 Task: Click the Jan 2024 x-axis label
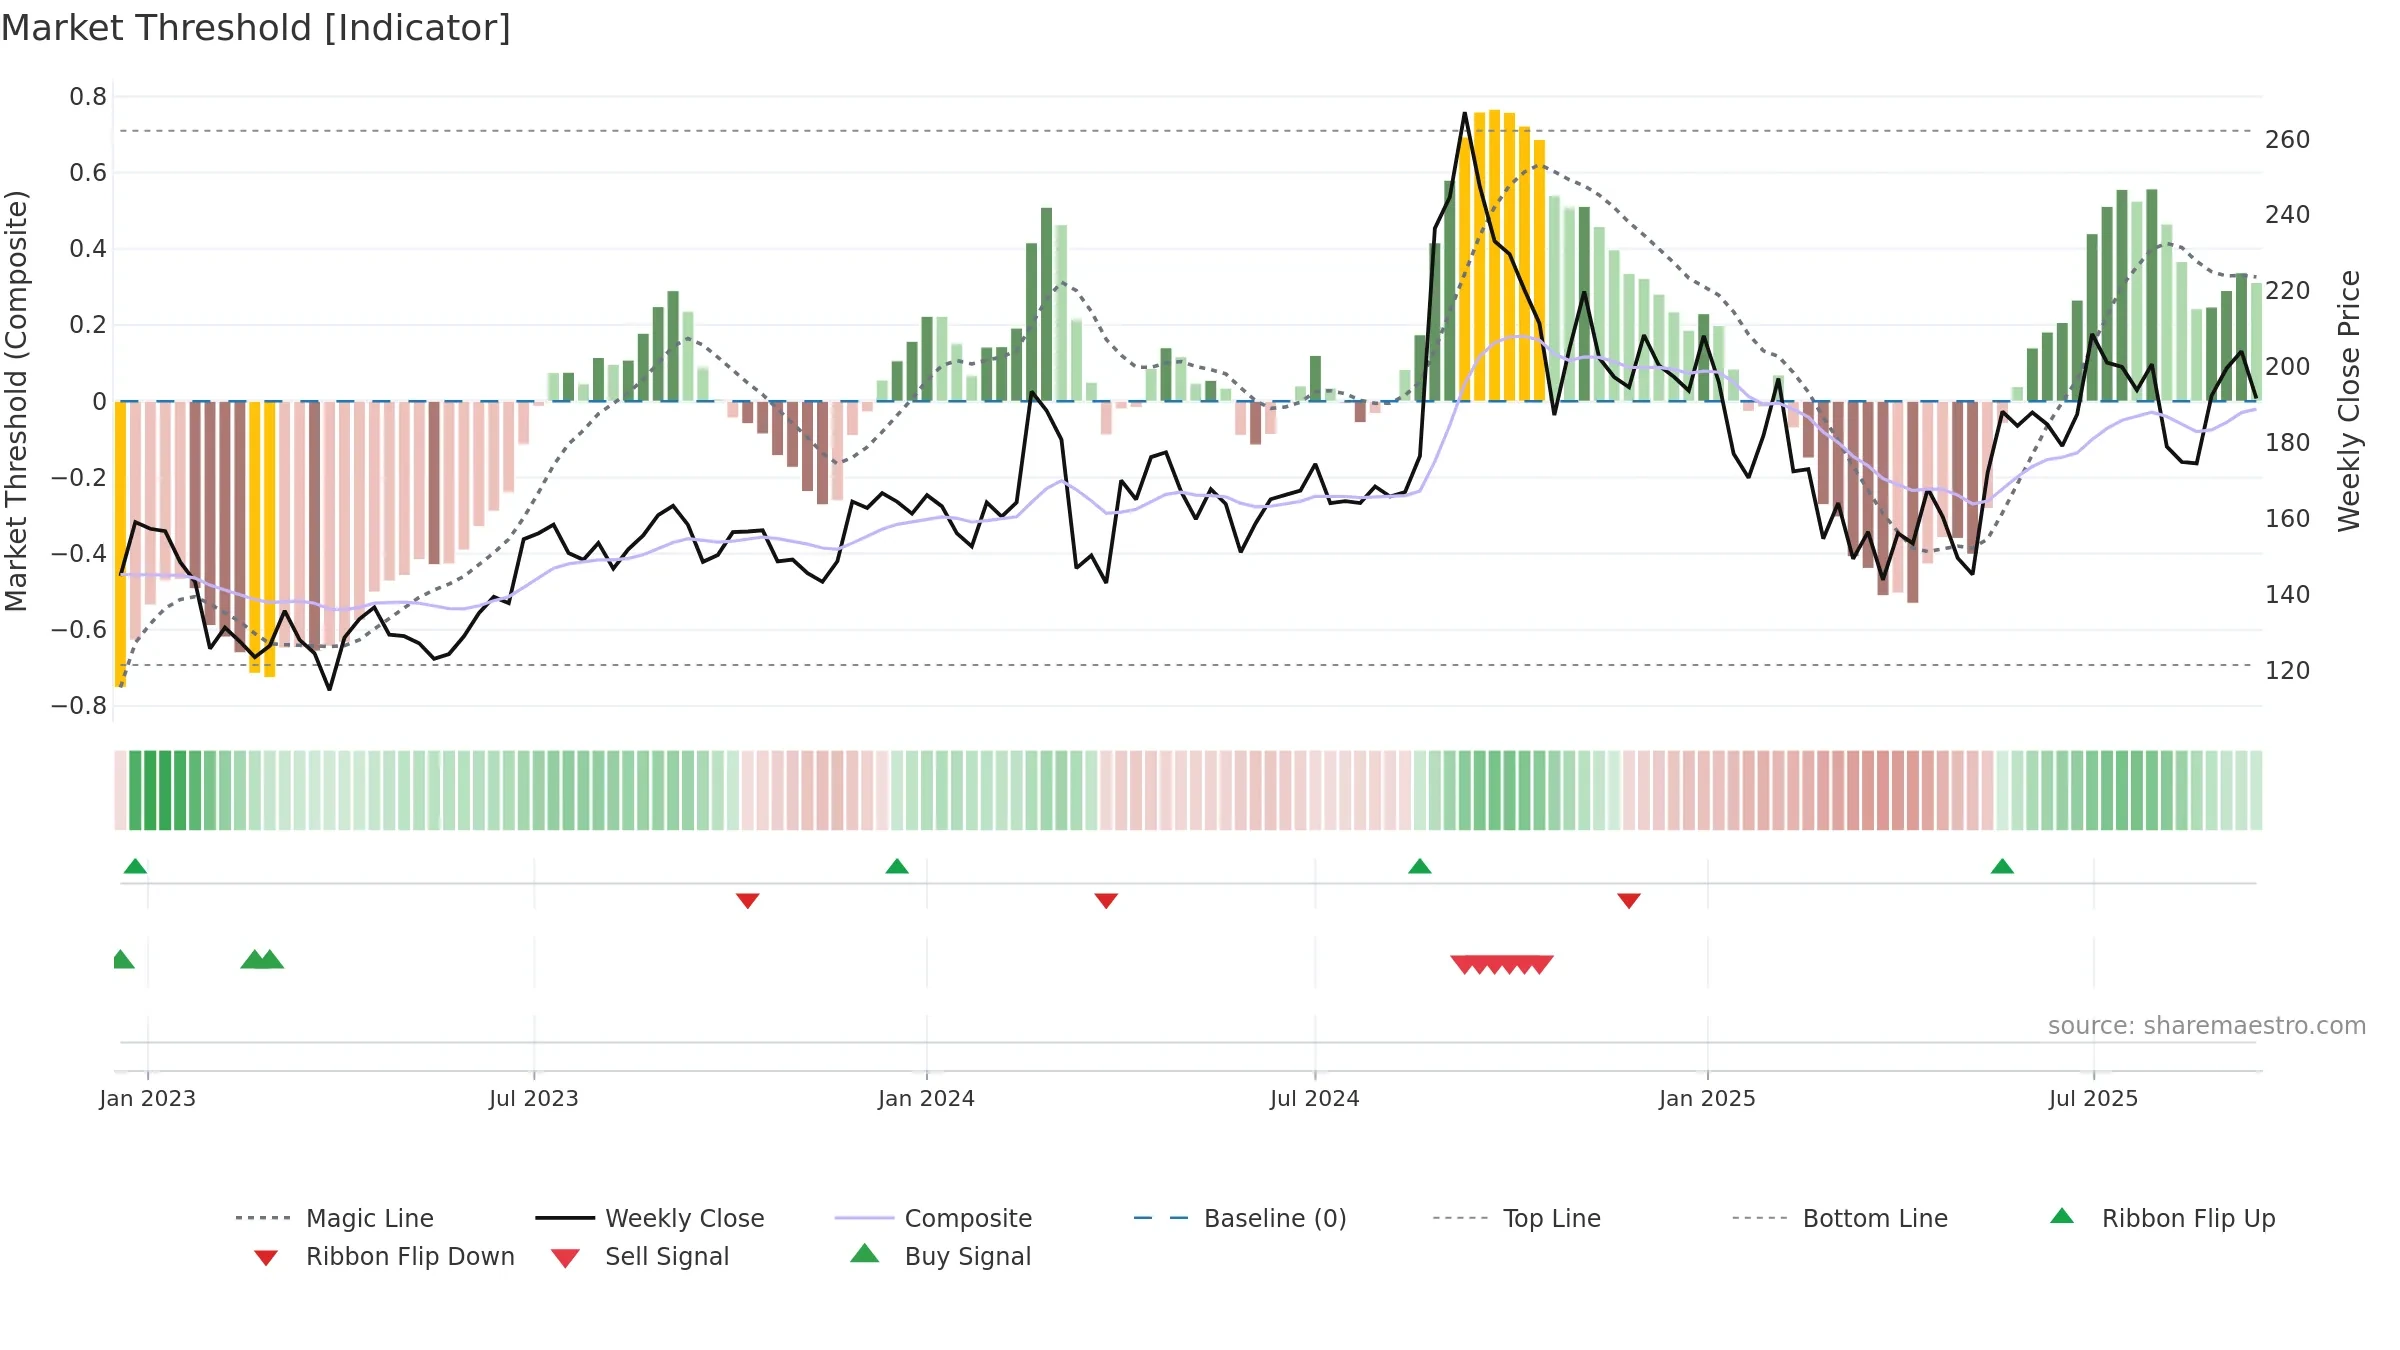pyautogui.click(x=927, y=1098)
